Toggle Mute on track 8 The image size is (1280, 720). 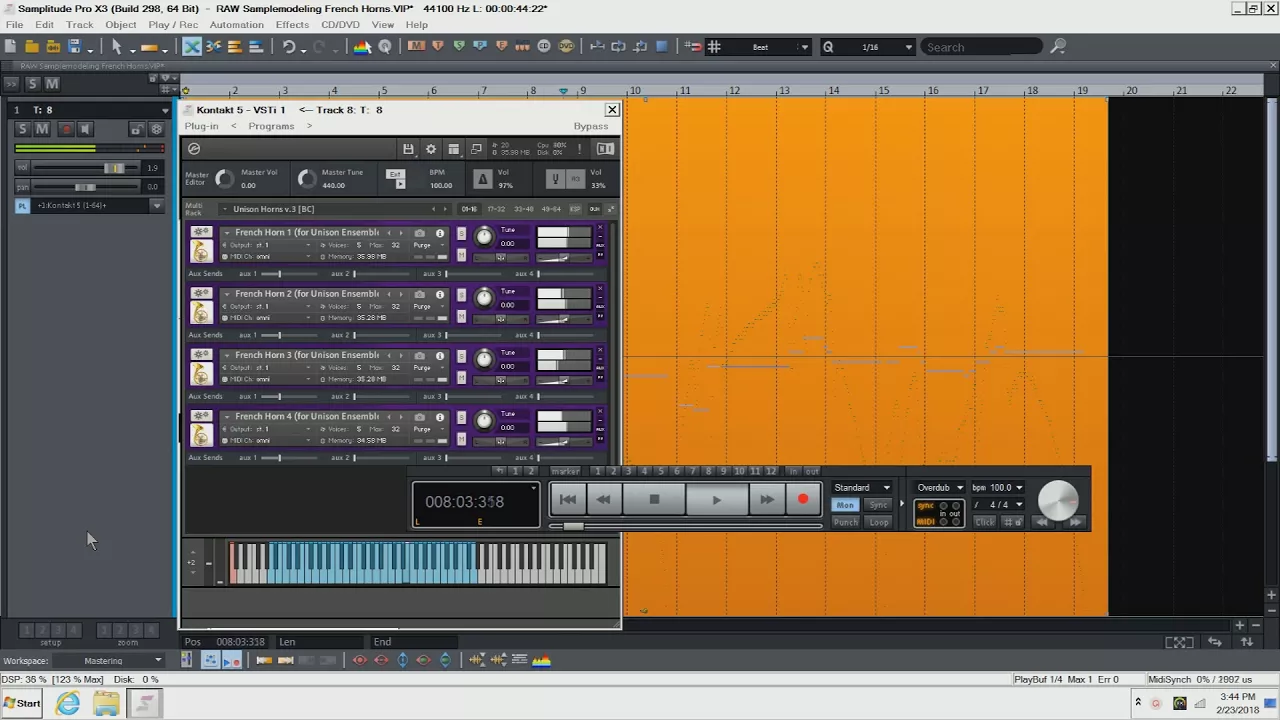pyautogui.click(x=42, y=129)
